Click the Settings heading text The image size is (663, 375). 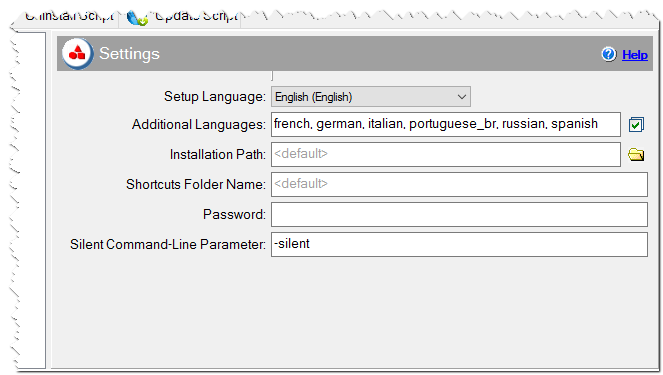tap(129, 54)
